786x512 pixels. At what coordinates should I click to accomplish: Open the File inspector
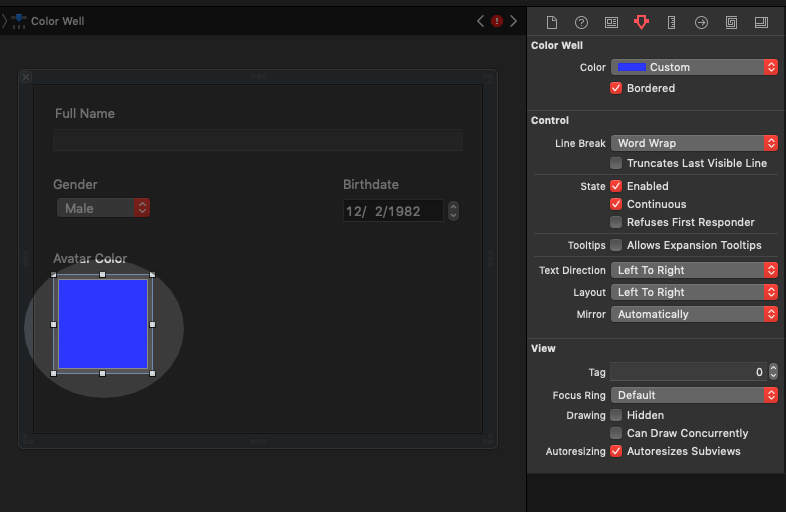[x=551, y=22]
